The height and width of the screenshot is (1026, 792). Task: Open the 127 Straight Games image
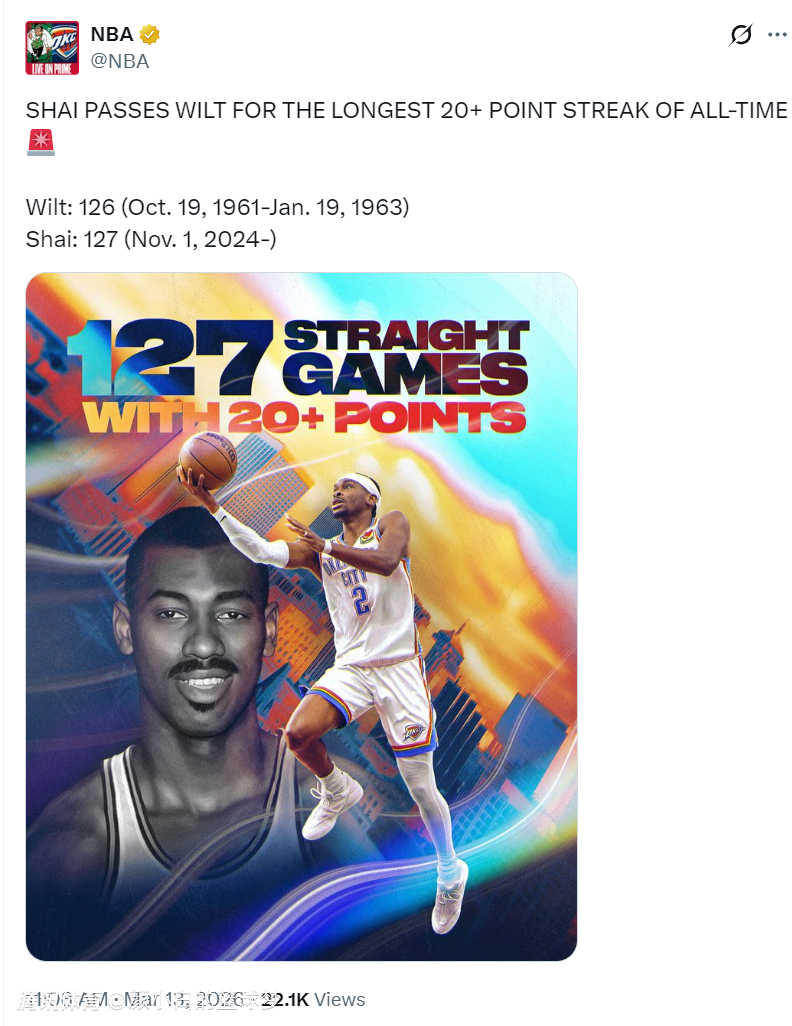(x=301, y=616)
